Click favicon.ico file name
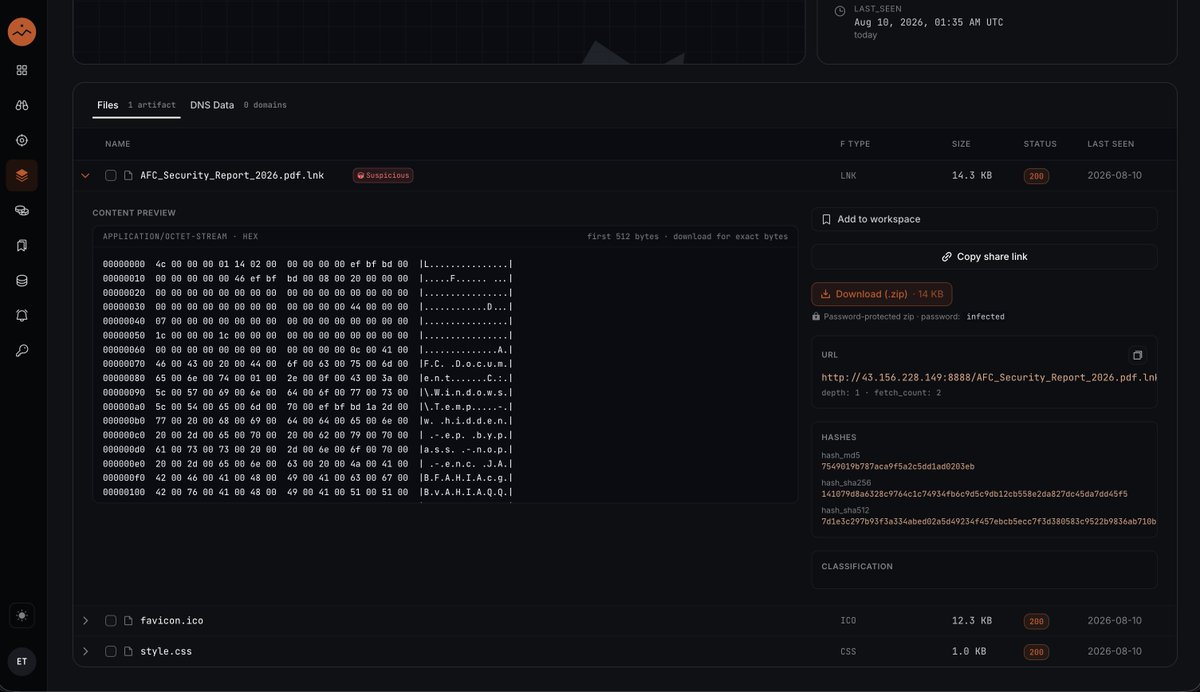This screenshot has width=1200, height=692. [172, 621]
